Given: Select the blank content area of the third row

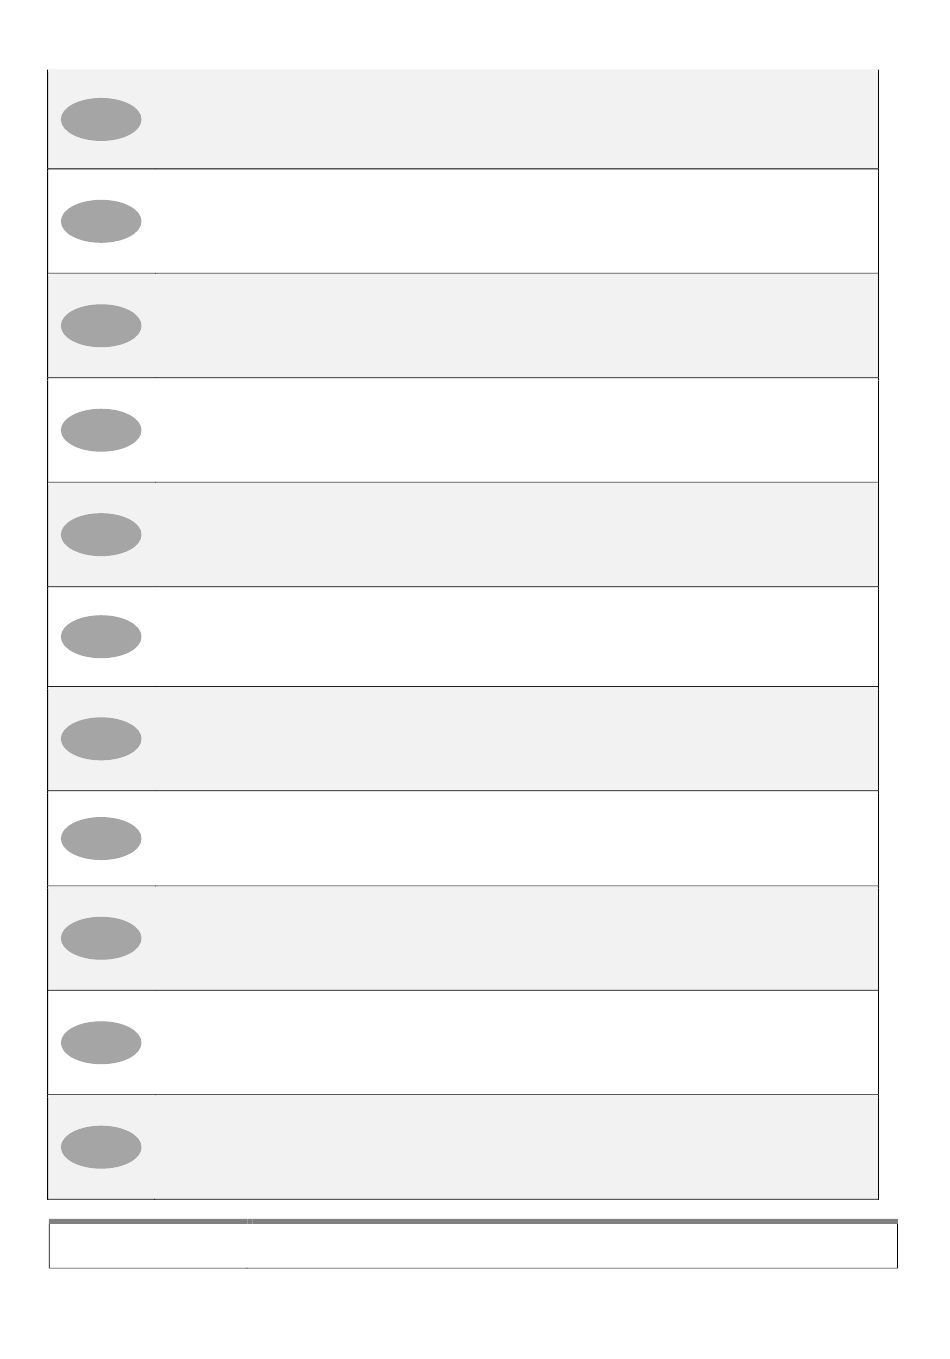Looking at the screenshot, I should coord(516,325).
